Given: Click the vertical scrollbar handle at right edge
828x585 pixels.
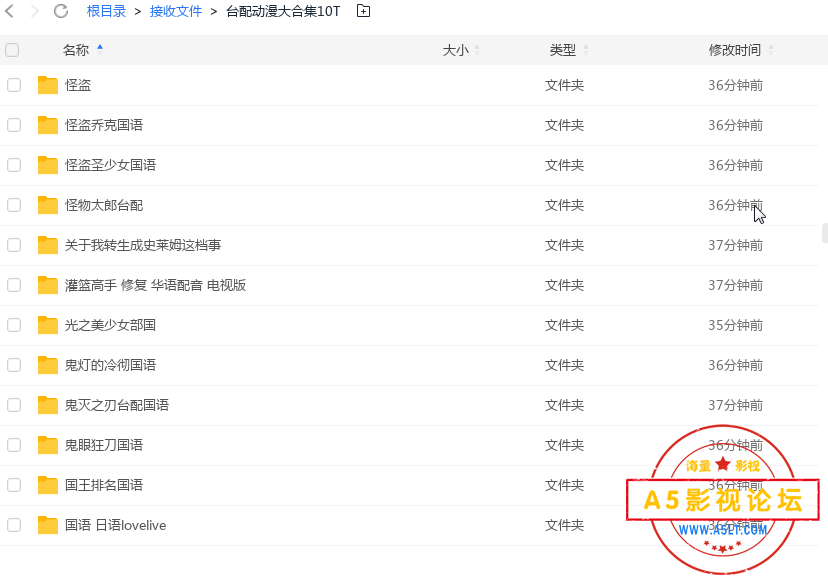Looking at the screenshot, I should point(825,233).
